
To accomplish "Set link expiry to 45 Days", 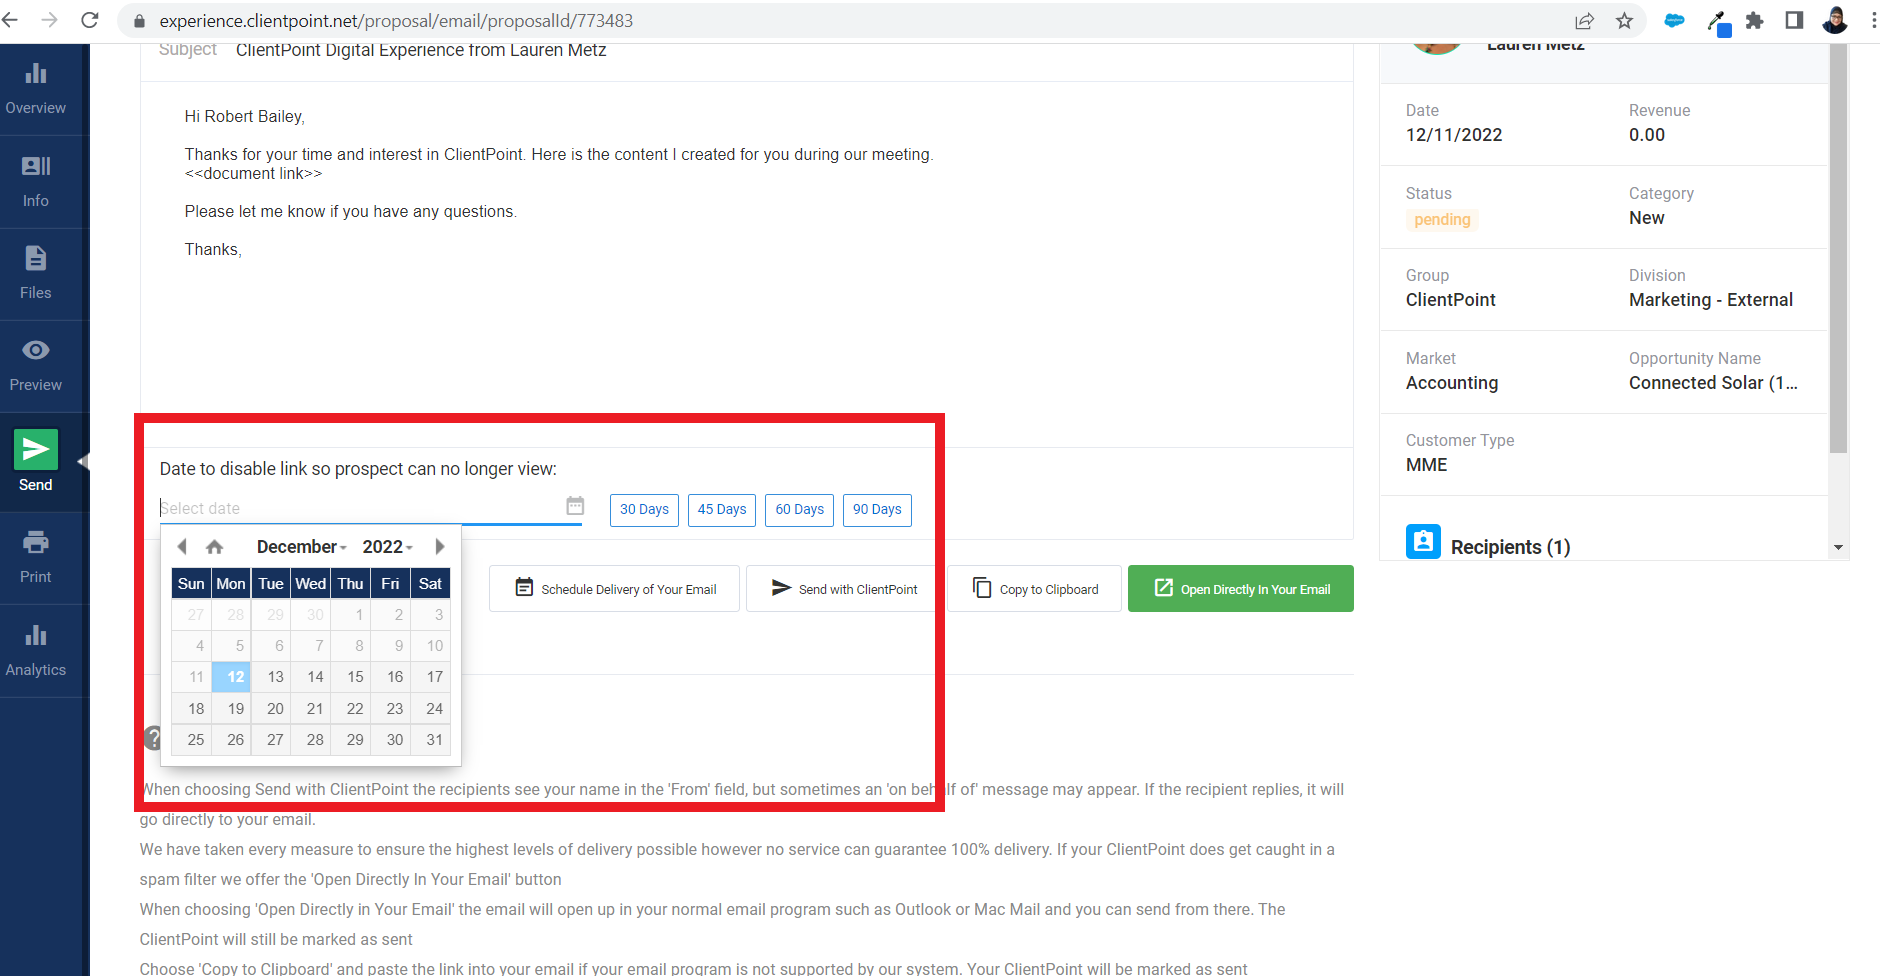I will pyautogui.click(x=722, y=510).
